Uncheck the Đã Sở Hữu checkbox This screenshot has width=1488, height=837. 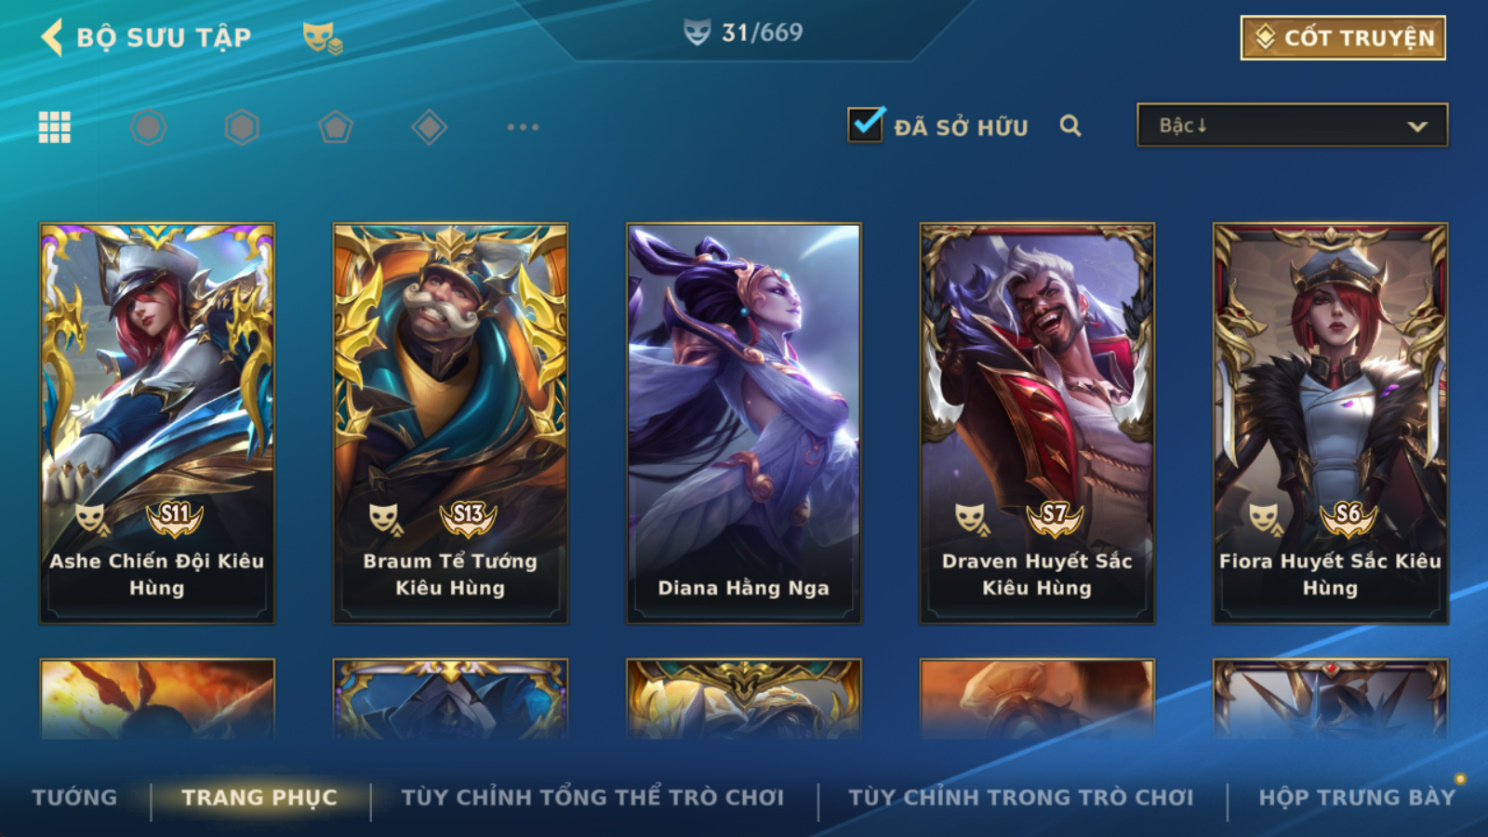(865, 125)
